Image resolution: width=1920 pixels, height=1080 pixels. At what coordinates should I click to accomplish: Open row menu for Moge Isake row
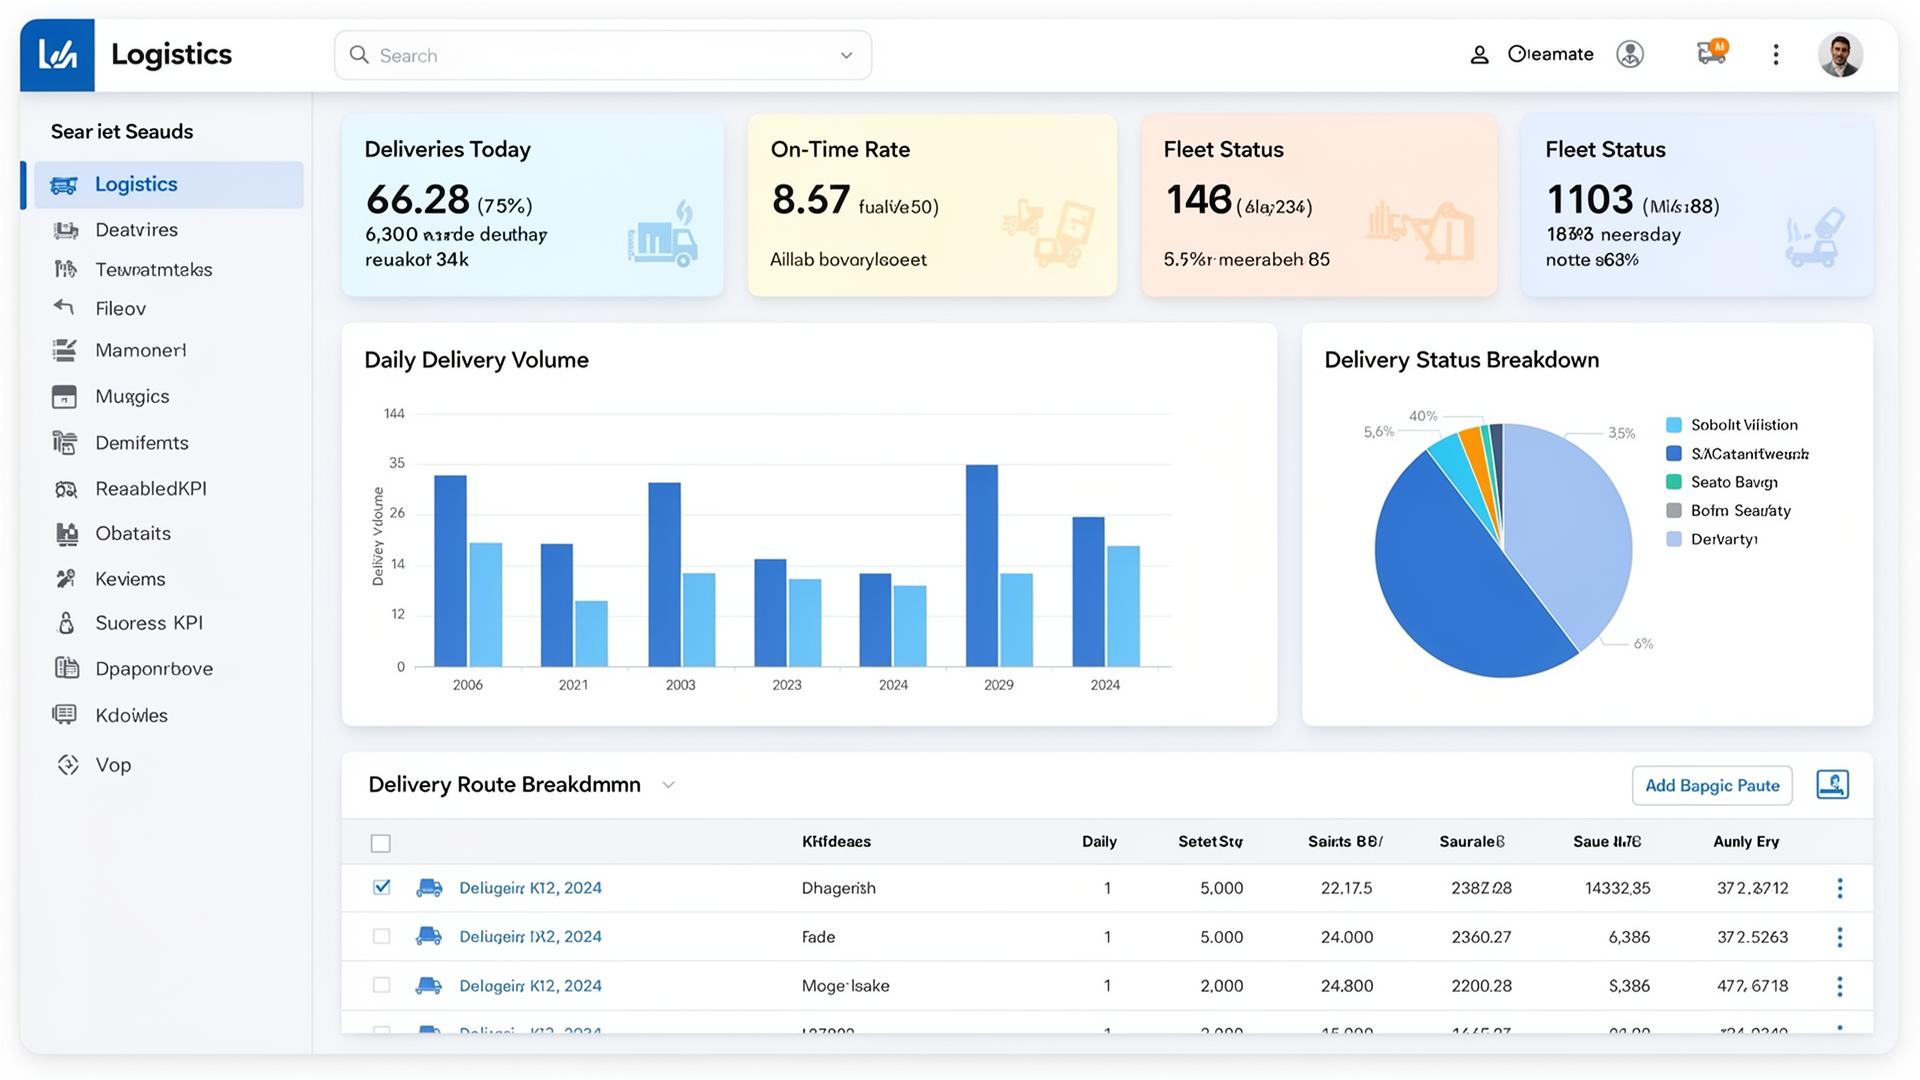pos(1840,986)
